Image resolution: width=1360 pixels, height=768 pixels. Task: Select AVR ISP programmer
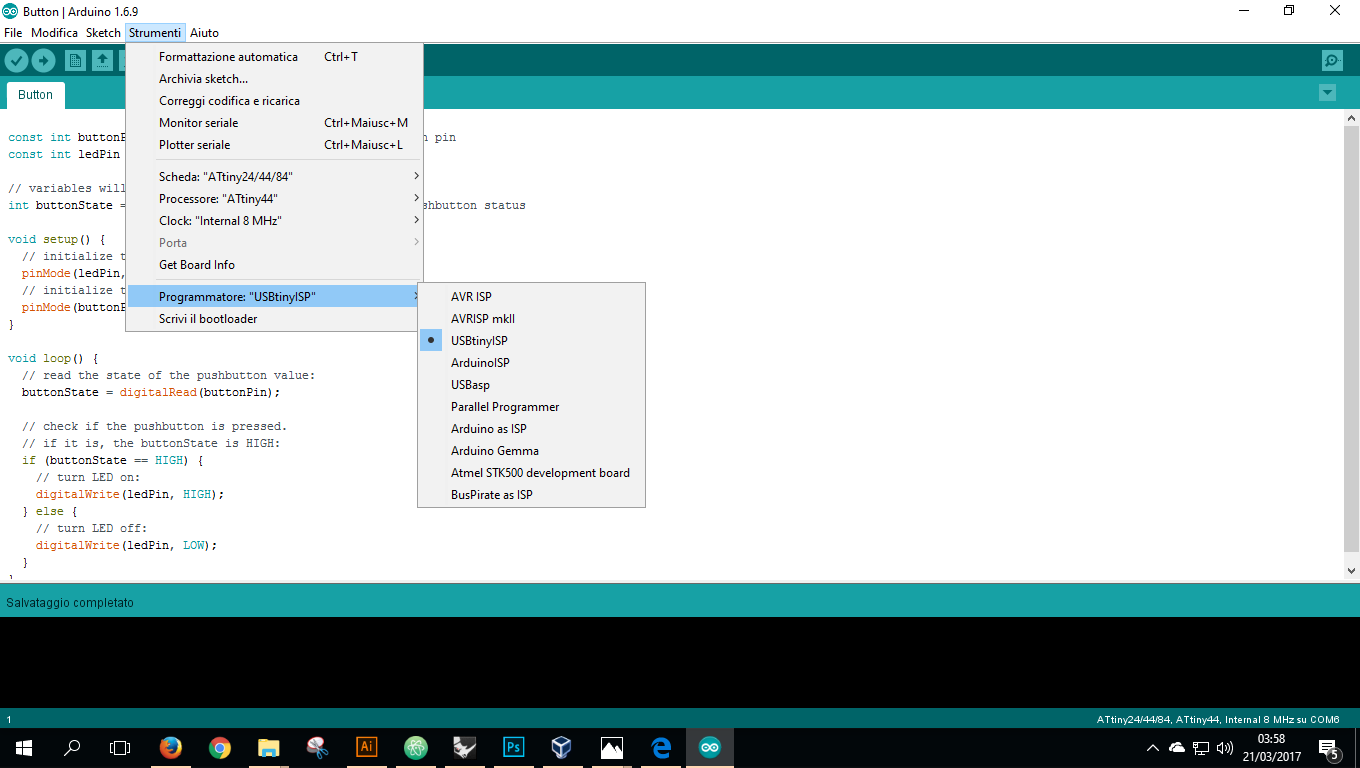[x=531, y=297]
